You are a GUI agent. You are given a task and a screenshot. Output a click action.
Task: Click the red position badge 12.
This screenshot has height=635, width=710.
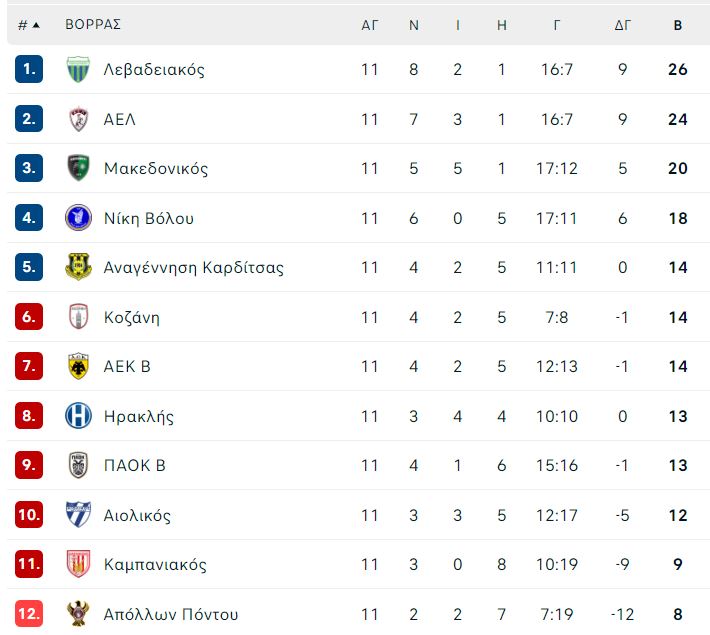[x=29, y=614]
